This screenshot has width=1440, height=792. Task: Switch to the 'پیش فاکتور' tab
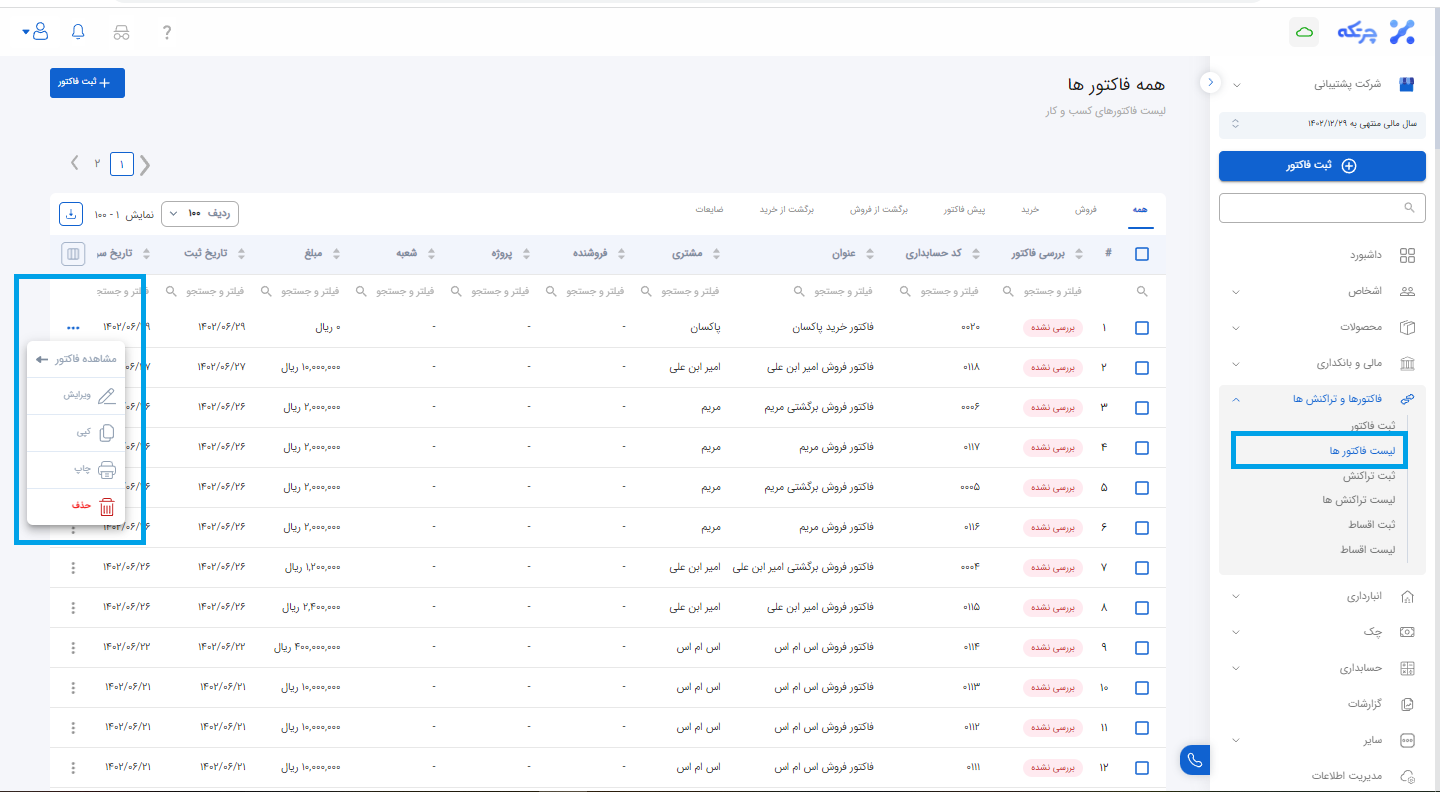tap(964, 210)
